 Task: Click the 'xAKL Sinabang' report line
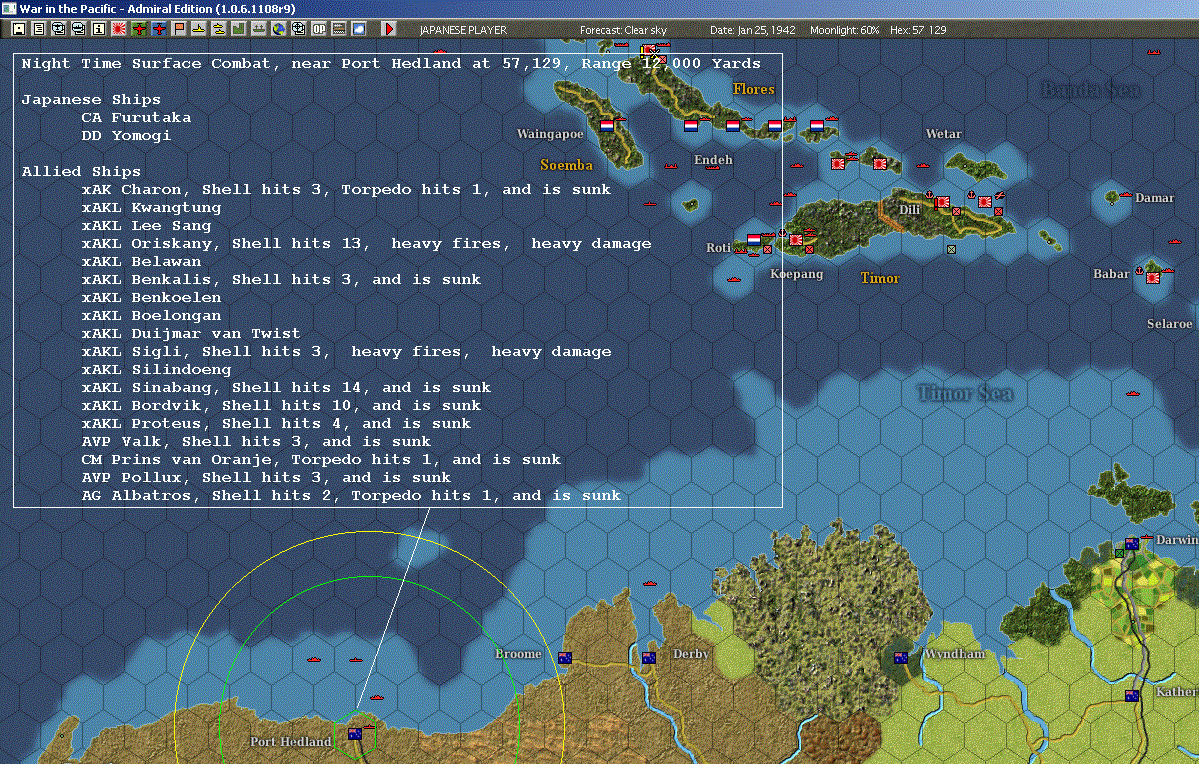(x=286, y=387)
